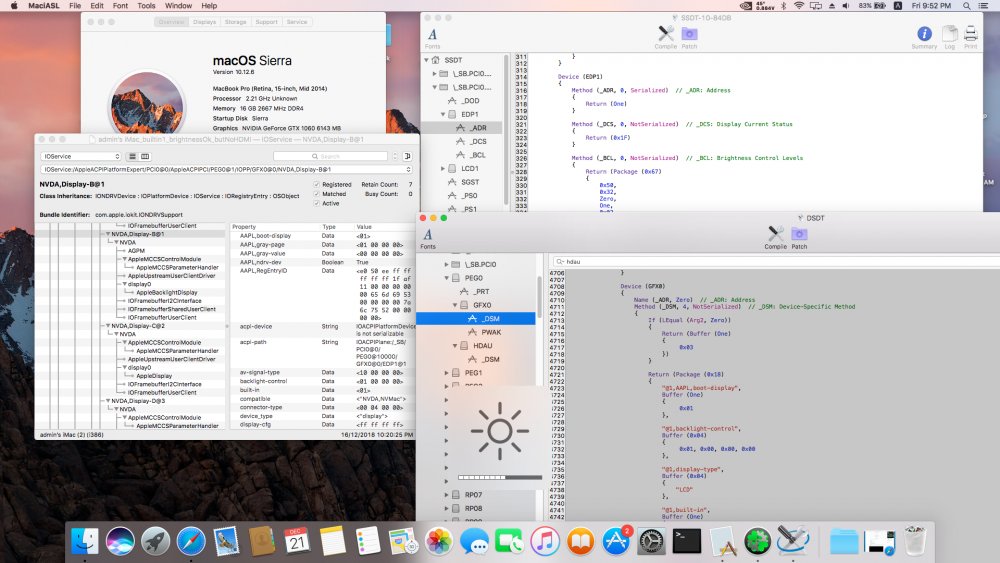Collapse HDAU in the DSDT sidebar
Viewport: 1000px width, 563px height.
[x=455, y=346]
